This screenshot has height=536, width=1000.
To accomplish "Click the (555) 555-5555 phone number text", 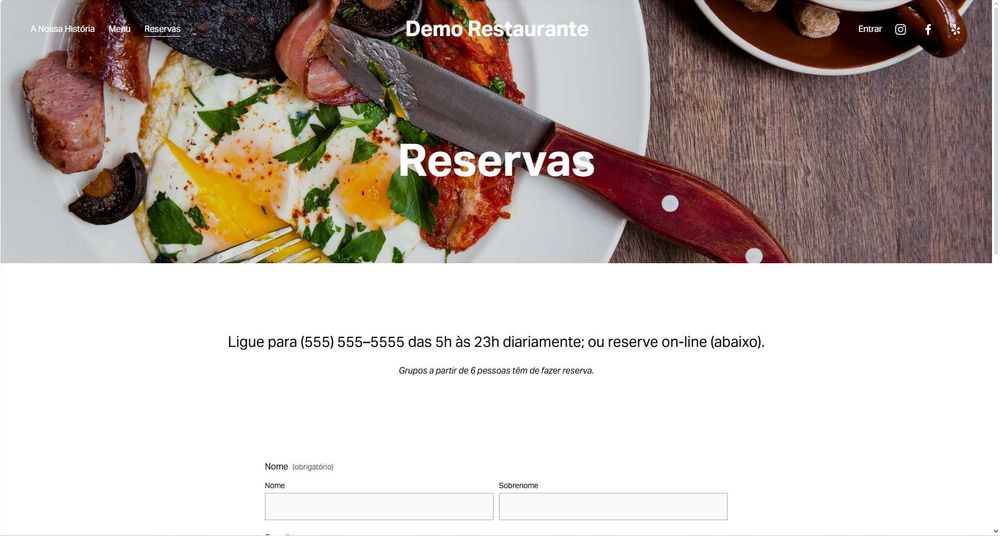I will [352, 342].
